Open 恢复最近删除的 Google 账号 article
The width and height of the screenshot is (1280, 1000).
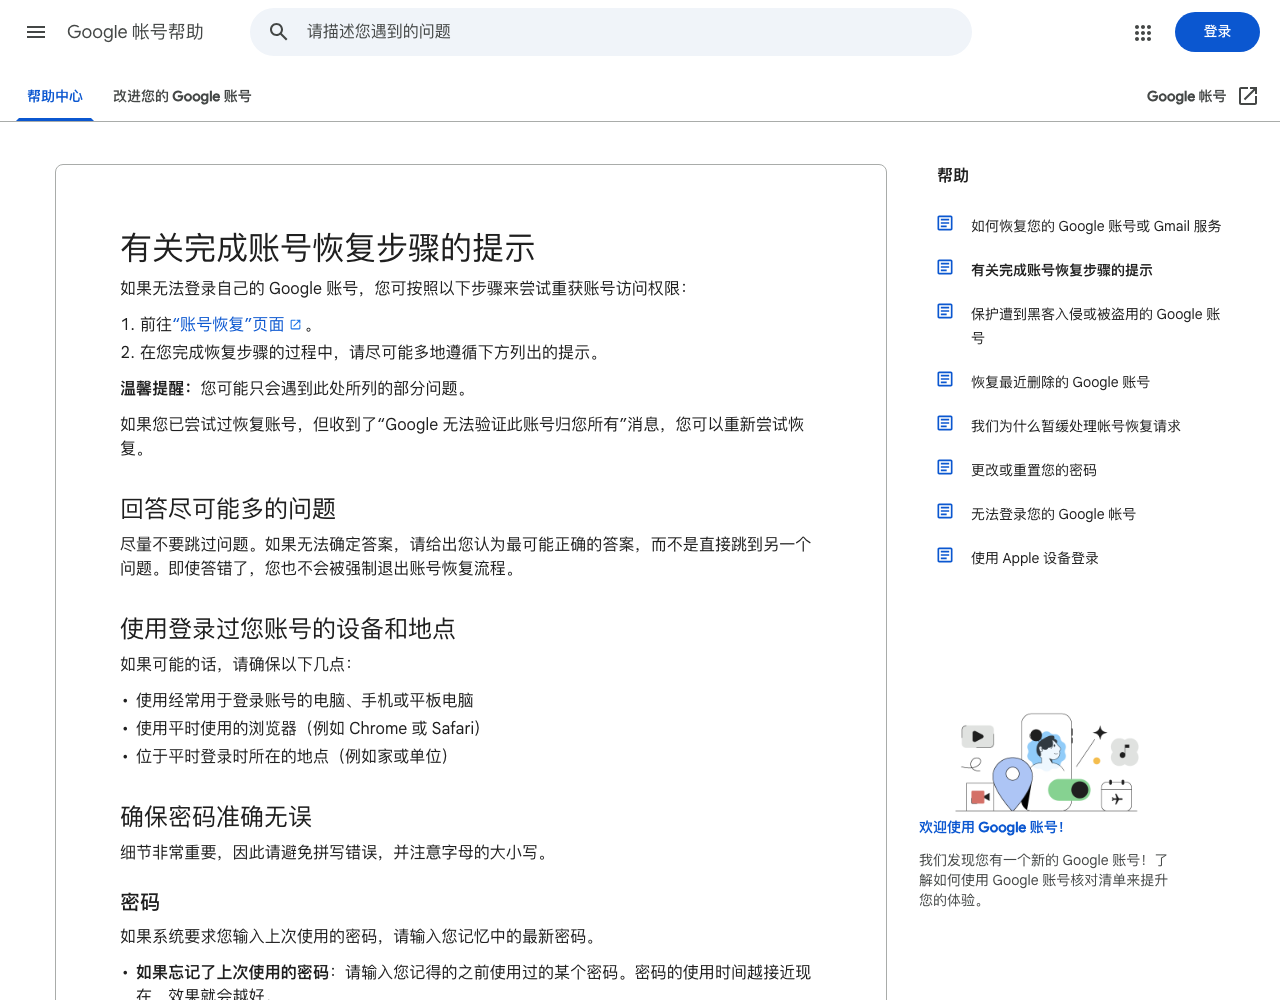coord(1060,382)
